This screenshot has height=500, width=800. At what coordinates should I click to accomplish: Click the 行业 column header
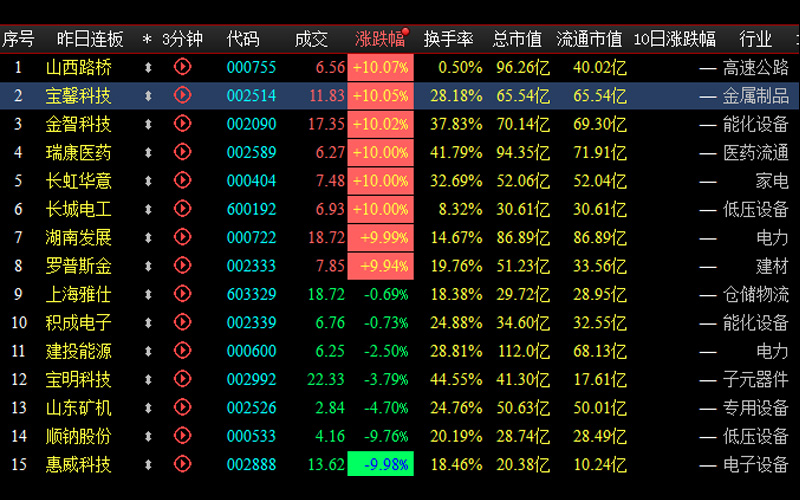click(756, 39)
